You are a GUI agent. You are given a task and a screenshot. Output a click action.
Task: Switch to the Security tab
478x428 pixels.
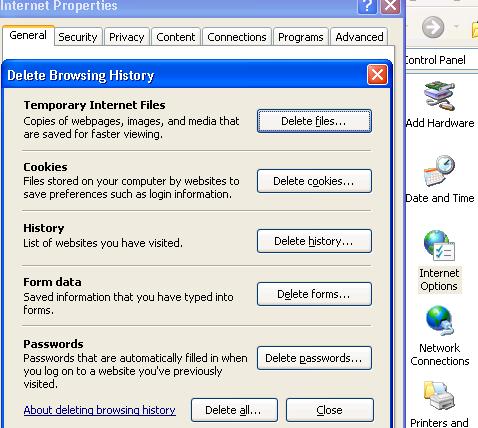[78, 37]
